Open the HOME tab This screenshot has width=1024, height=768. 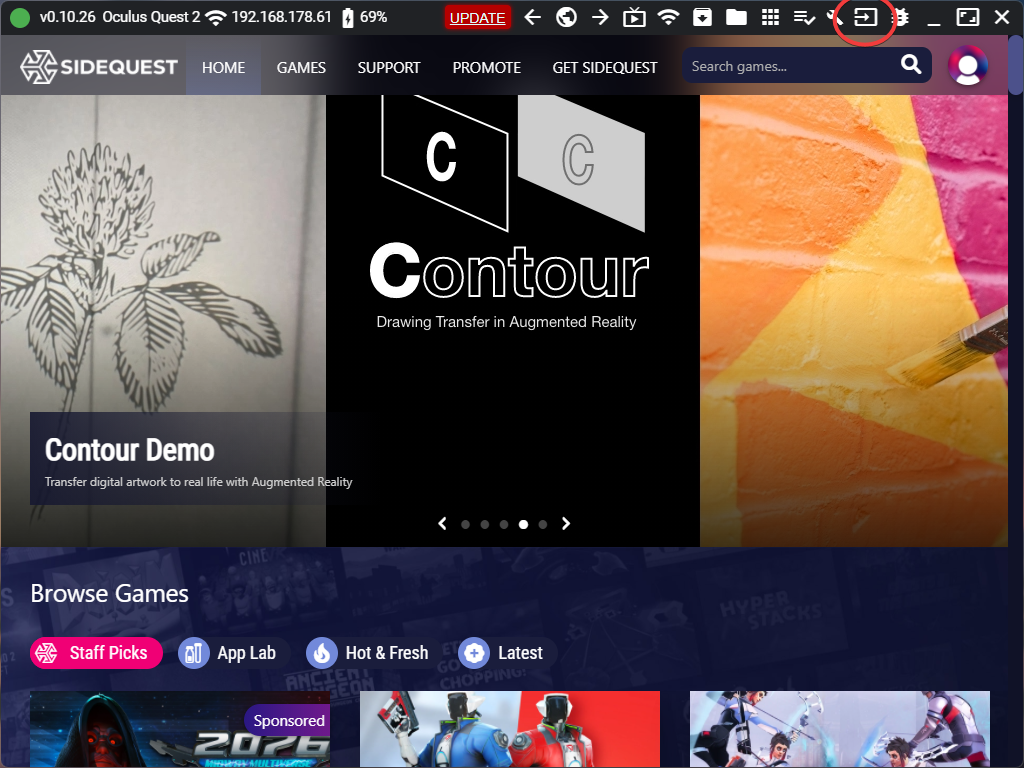point(223,67)
